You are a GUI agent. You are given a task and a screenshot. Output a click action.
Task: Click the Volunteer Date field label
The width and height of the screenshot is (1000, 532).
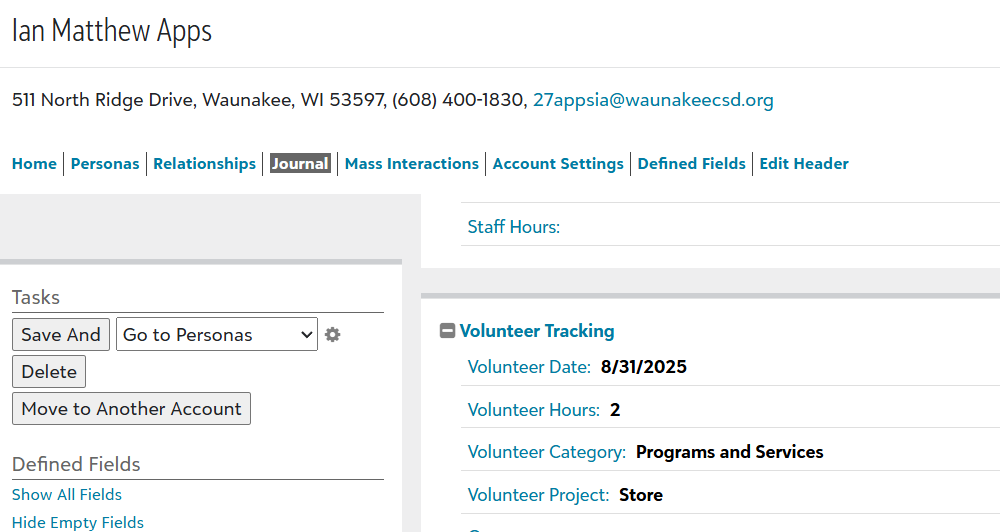pos(529,367)
